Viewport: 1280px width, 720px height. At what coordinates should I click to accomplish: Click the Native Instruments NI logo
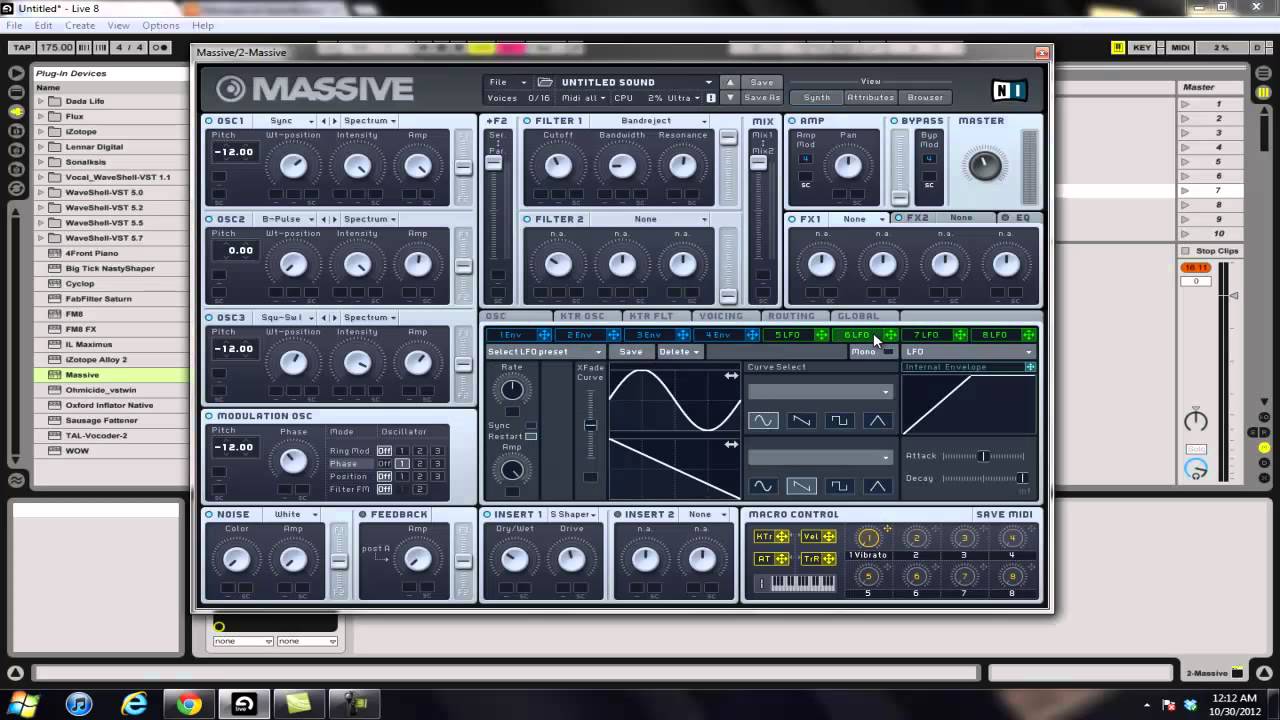(x=1010, y=91)
